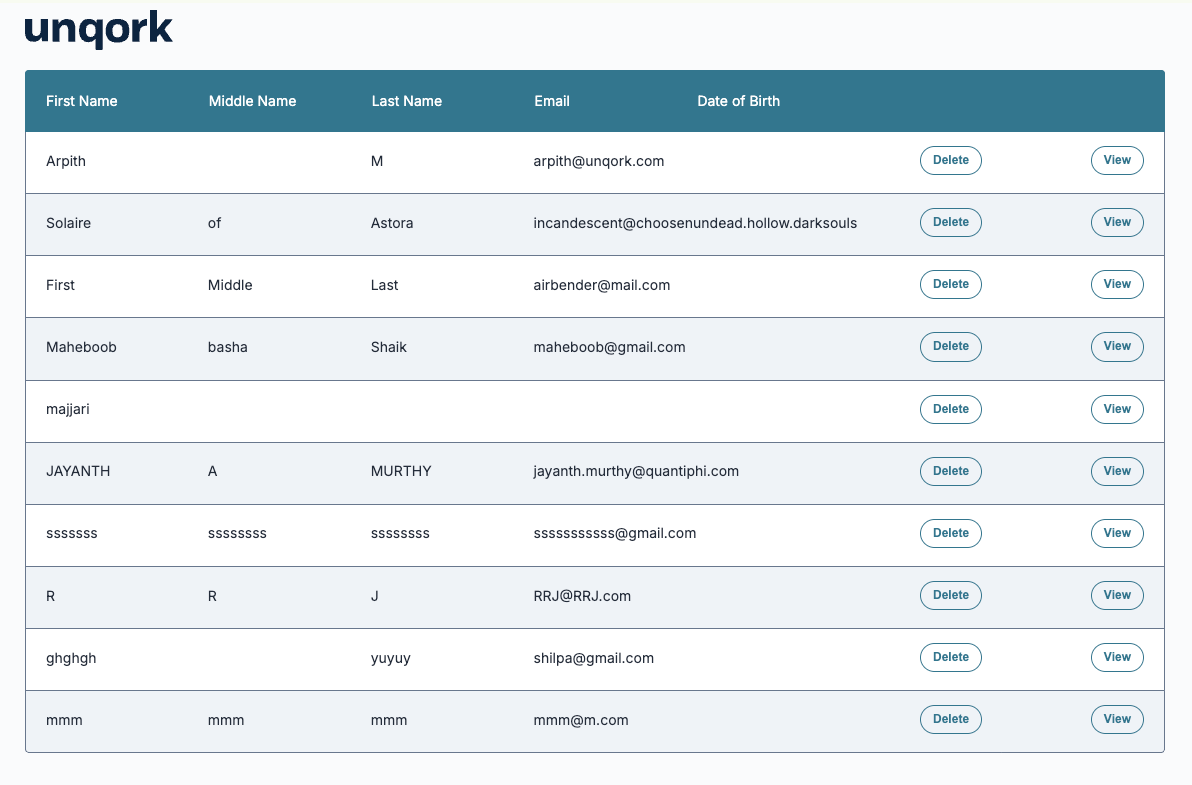Delete the Solaire of Astora row
This screenshot has width=1192, height=785.
[950, 222]
